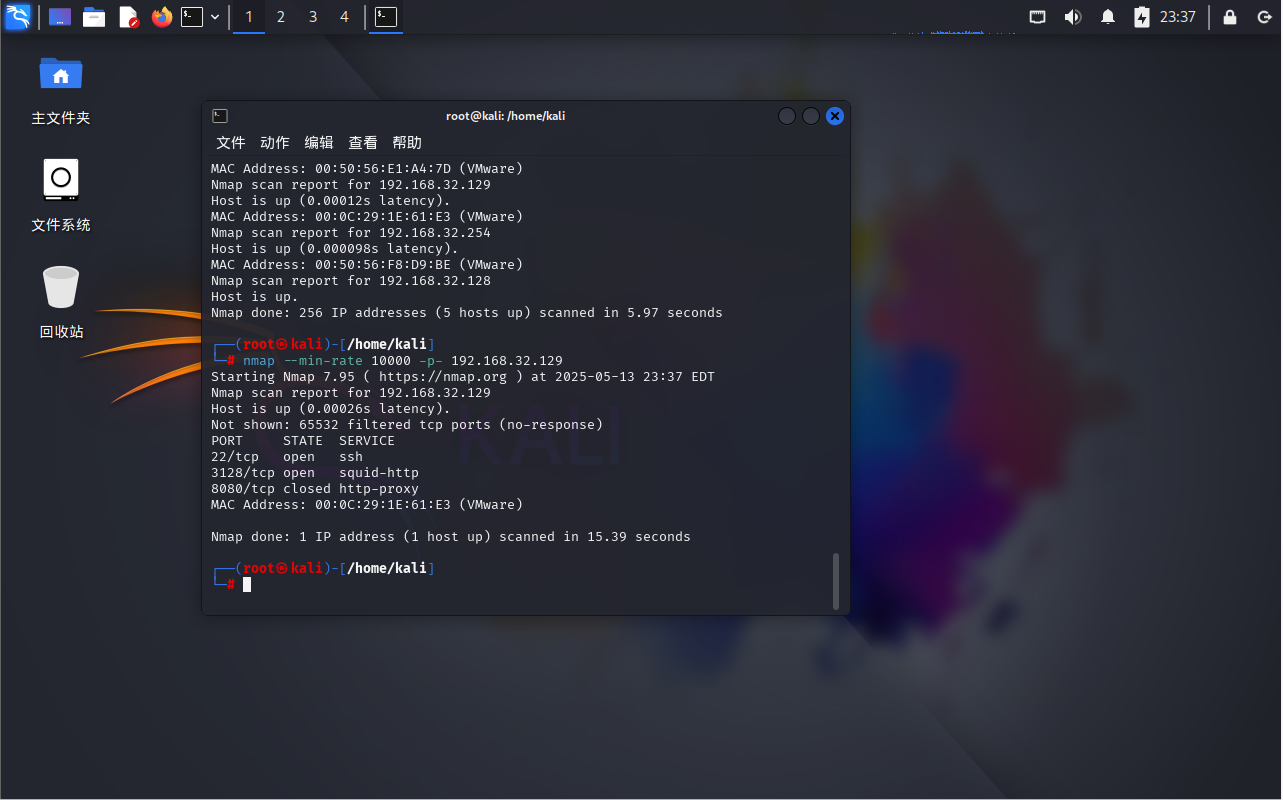The image size is (1283, 800).
Task: Open the notifications bell icon
Action: pos(1108,17)
